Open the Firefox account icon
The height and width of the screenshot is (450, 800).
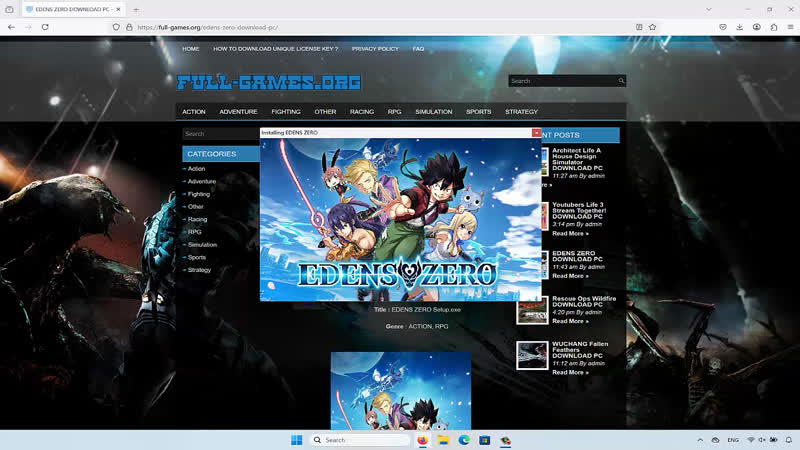[757, 27]
